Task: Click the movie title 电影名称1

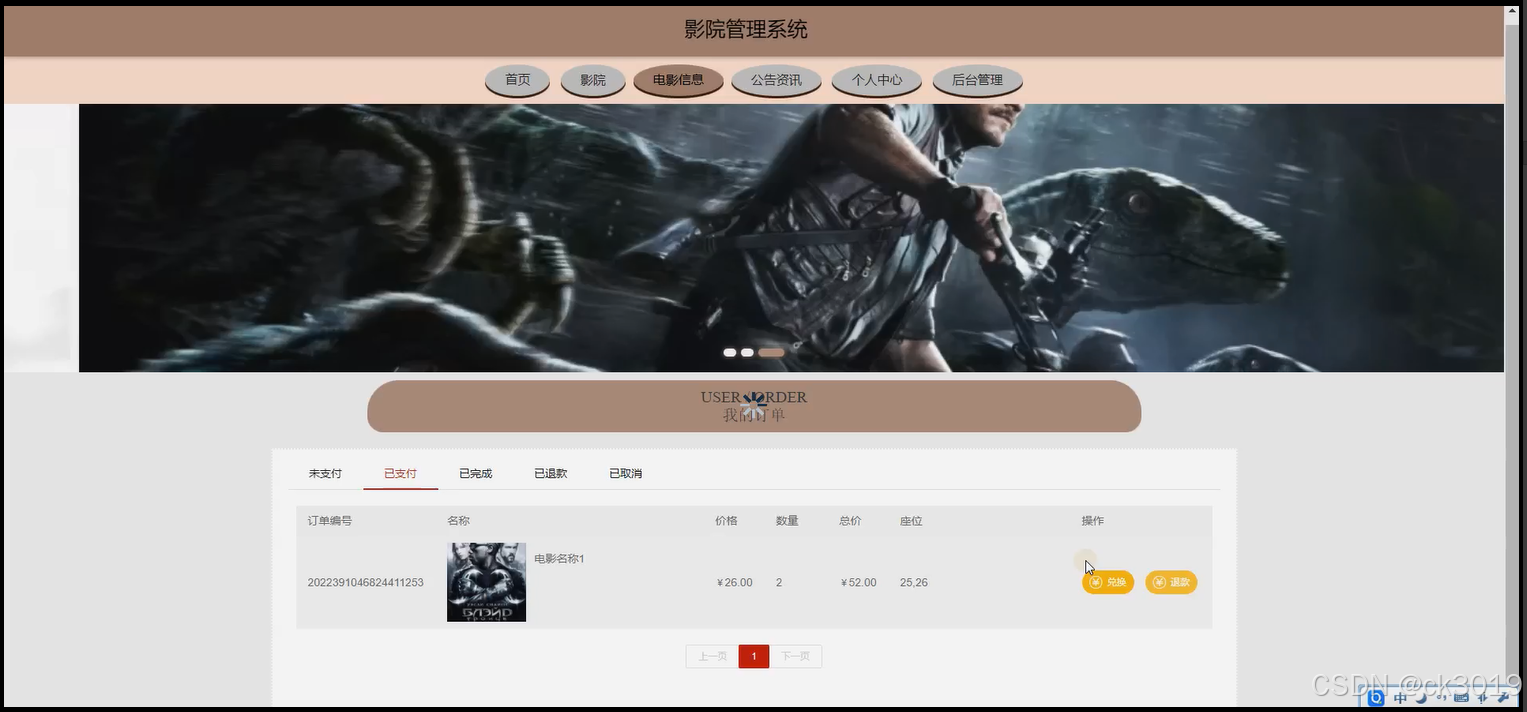Action: [x=559, y=558]
